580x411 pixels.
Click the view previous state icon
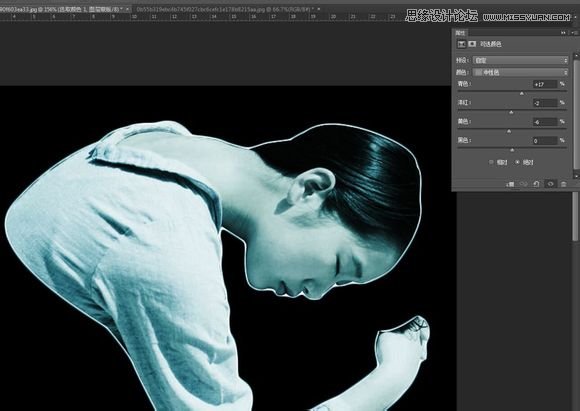tap(523, 184)
